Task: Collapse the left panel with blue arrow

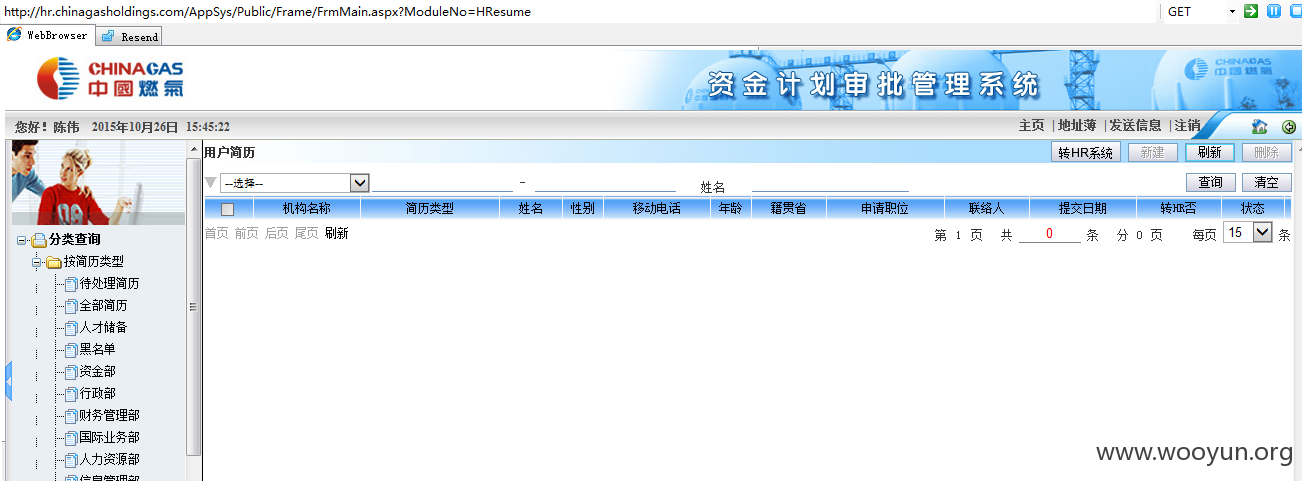Action: [x=8, y=382]
